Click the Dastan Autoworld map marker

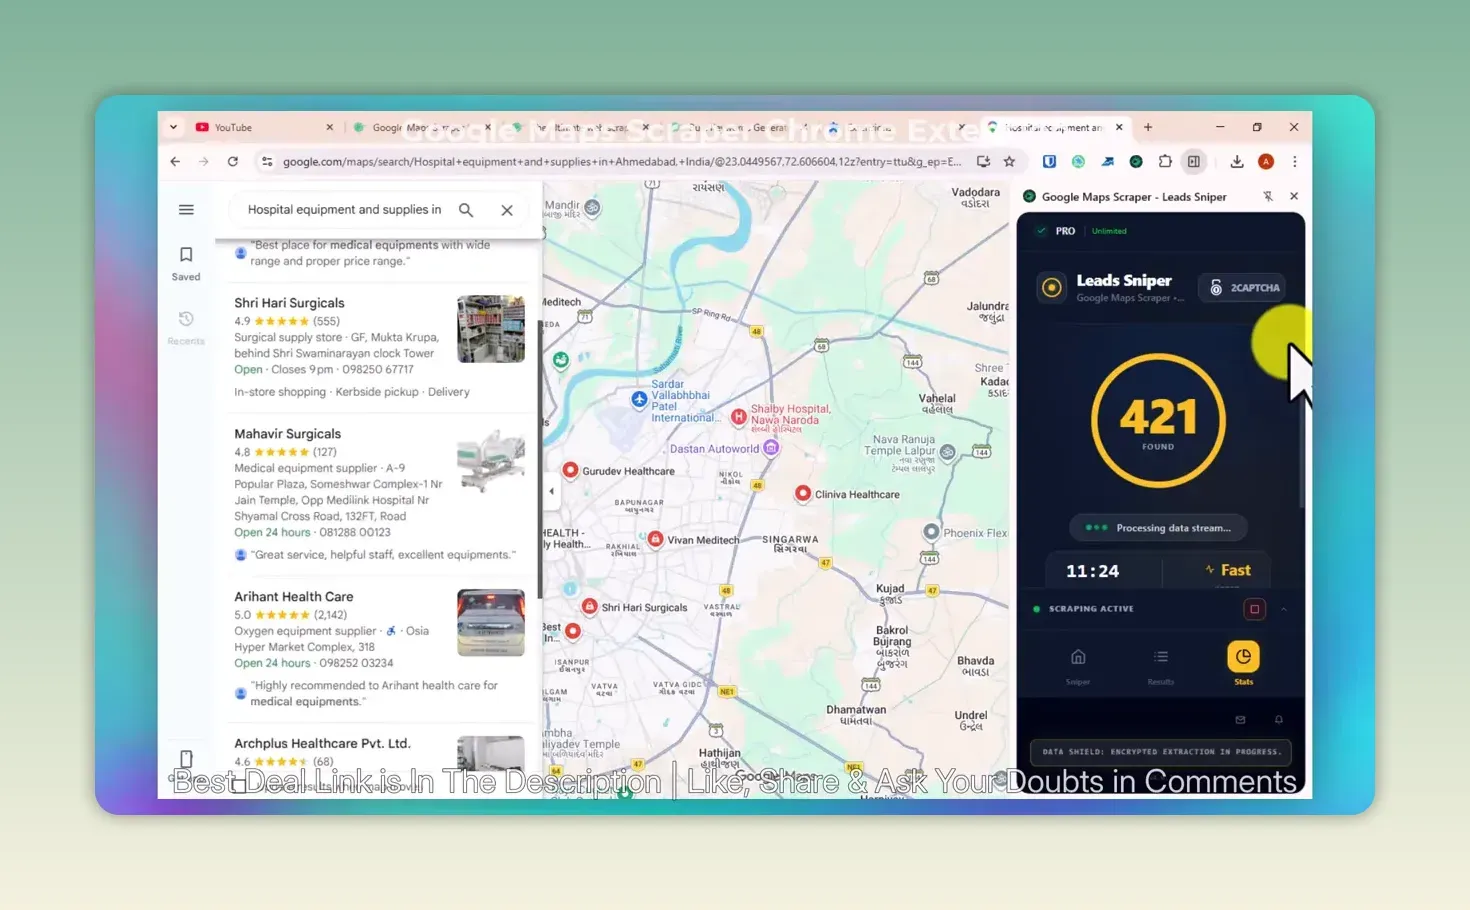coord(771,448)
